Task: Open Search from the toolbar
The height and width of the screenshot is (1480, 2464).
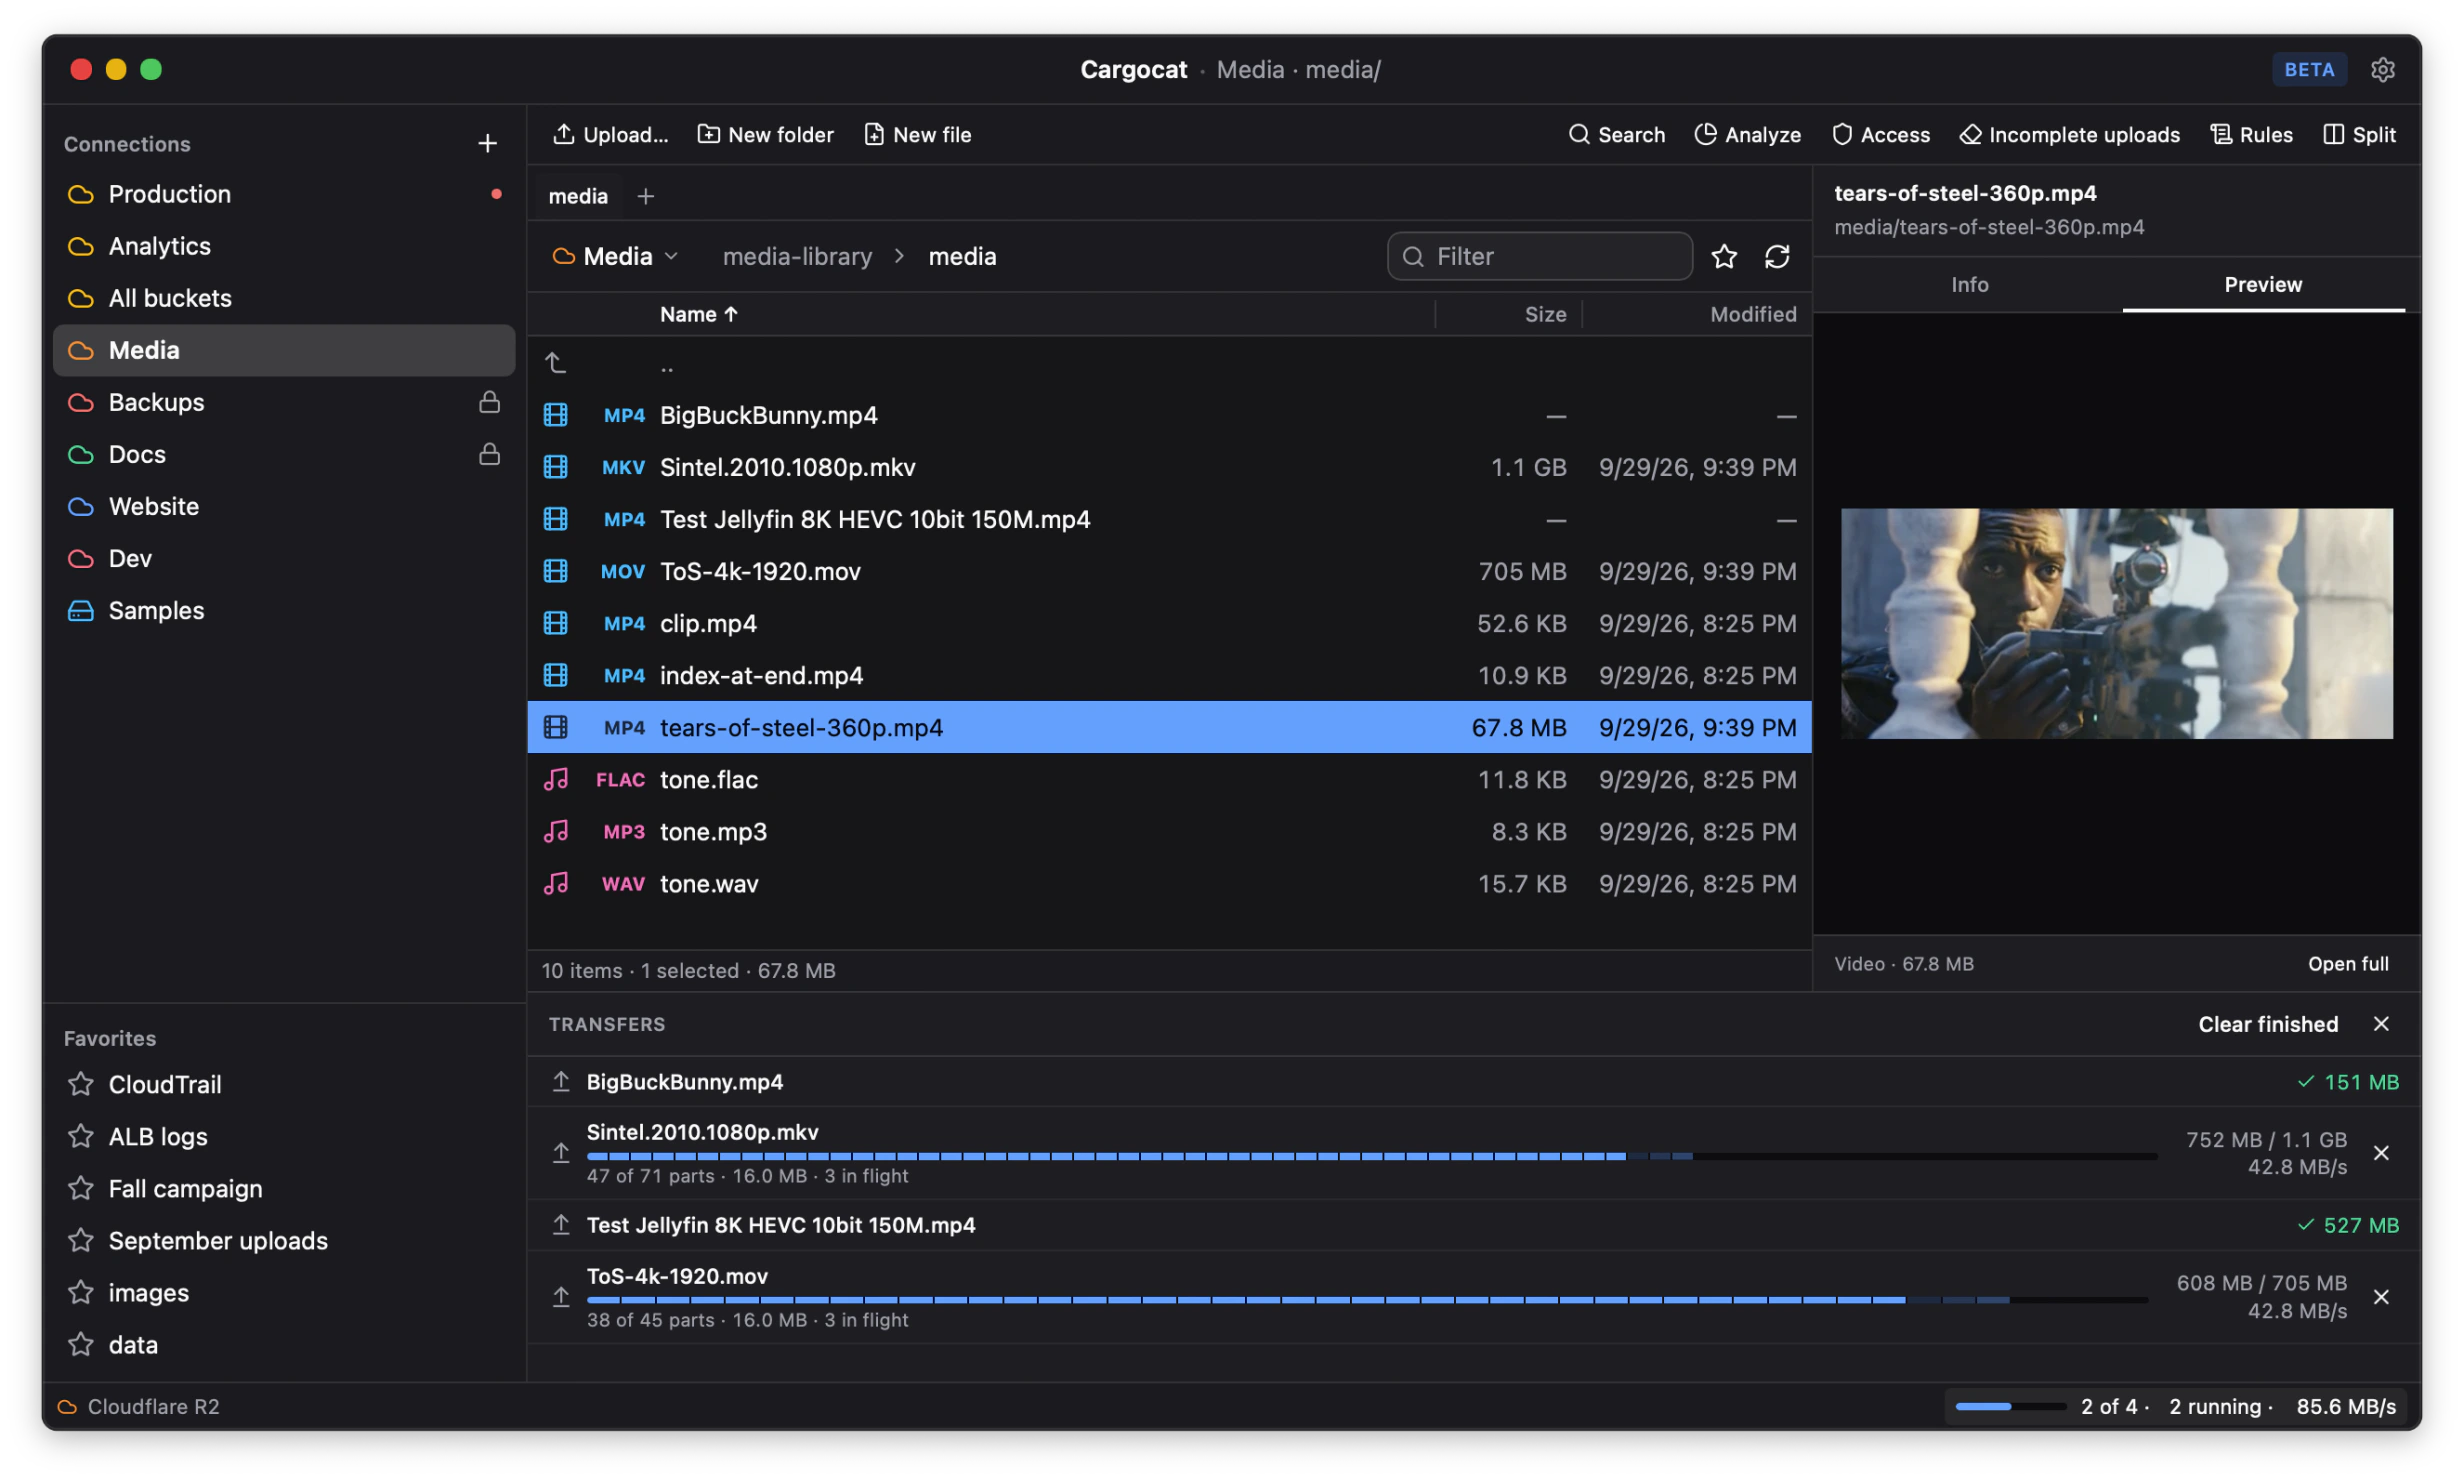Action: (1616, 134)
